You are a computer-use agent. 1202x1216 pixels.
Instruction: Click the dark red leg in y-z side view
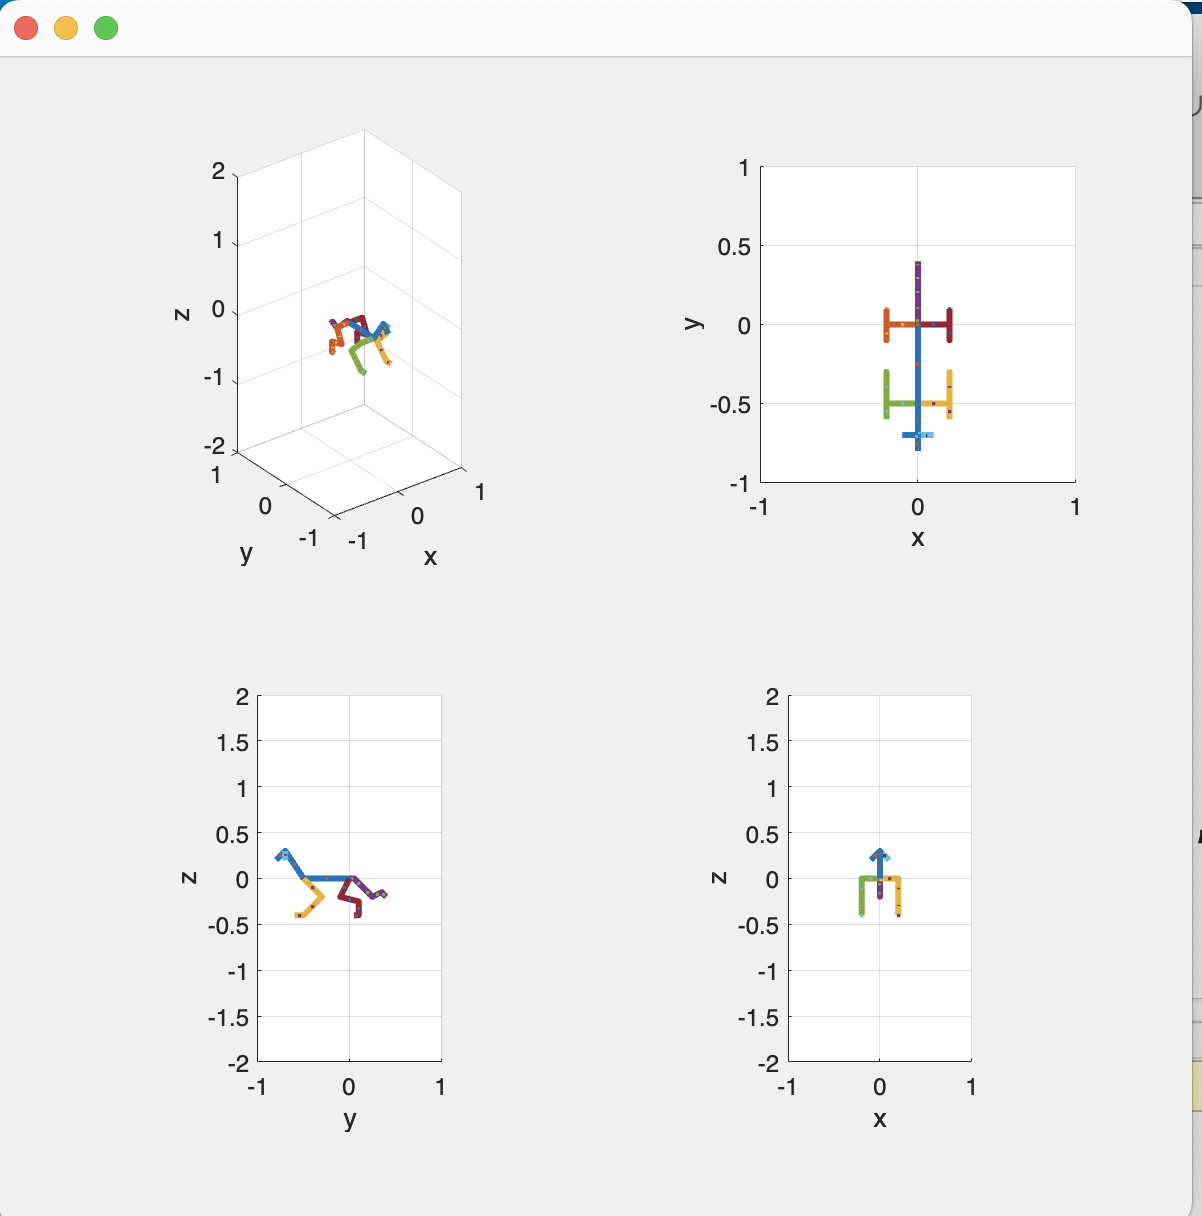tap(350, 898)
